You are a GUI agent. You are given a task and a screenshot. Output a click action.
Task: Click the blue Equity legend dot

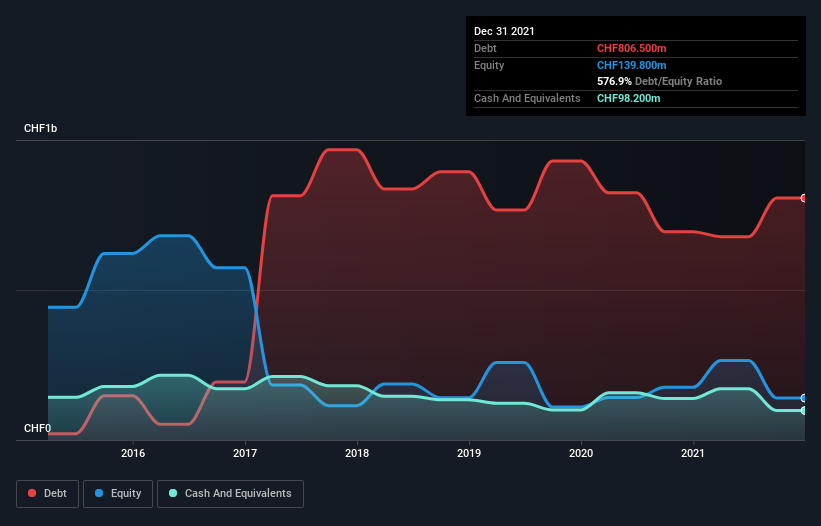point(99,493)
